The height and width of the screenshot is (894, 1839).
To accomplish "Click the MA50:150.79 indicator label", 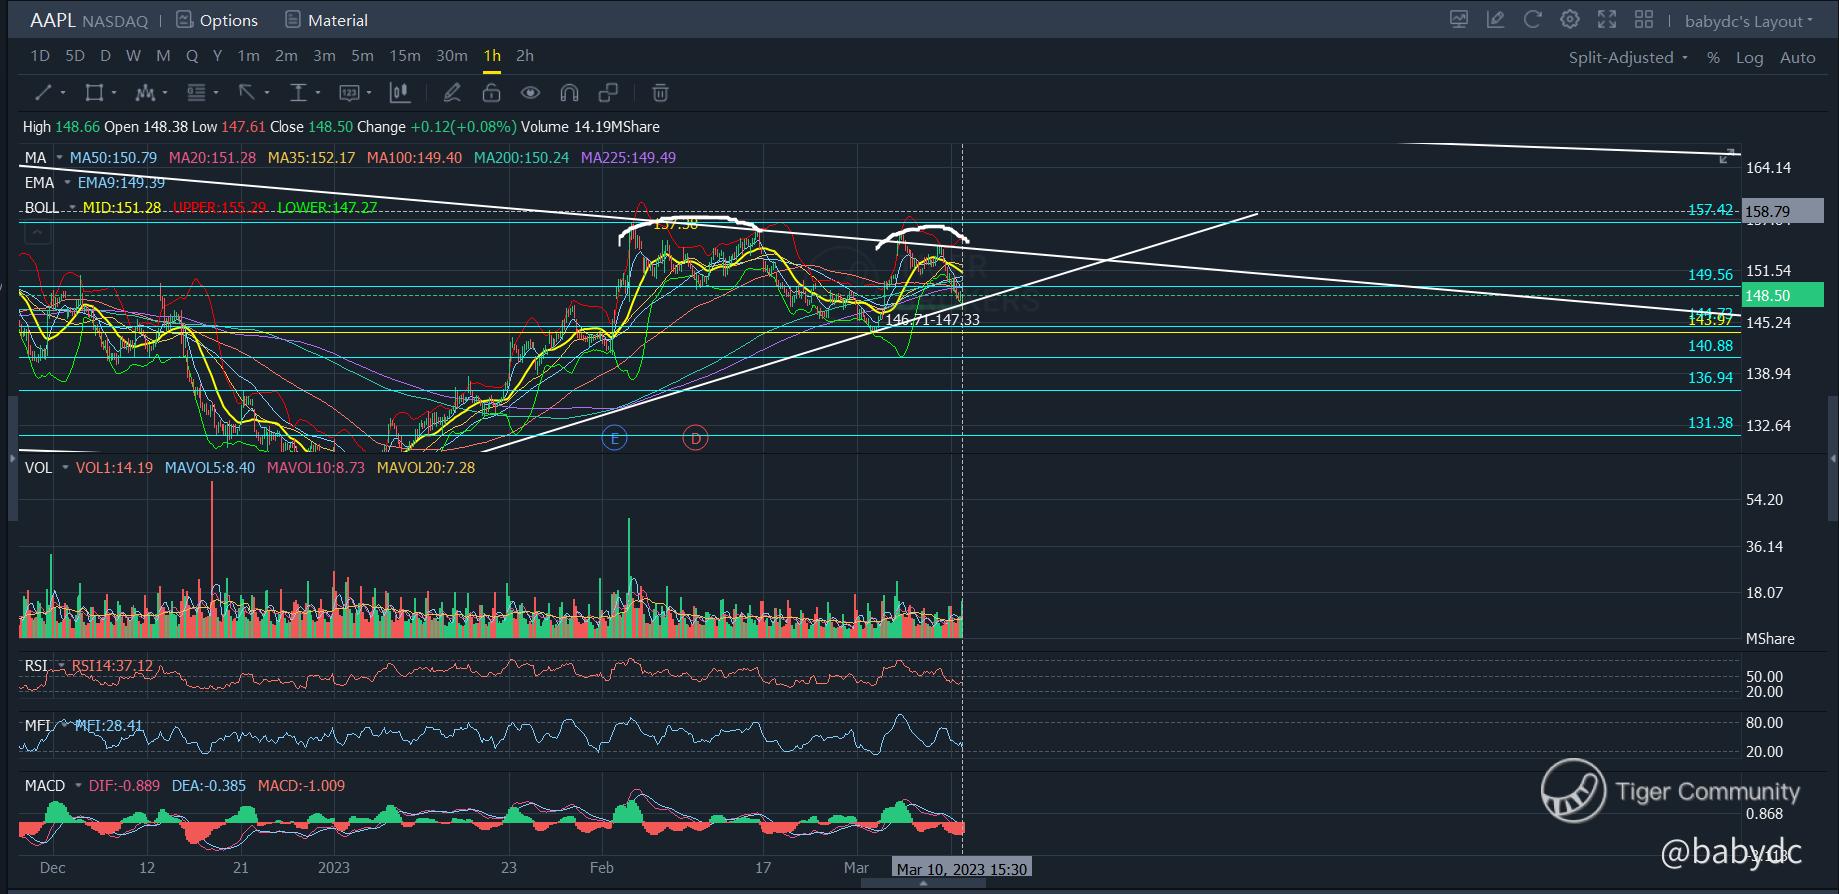I will pos(113,157).
